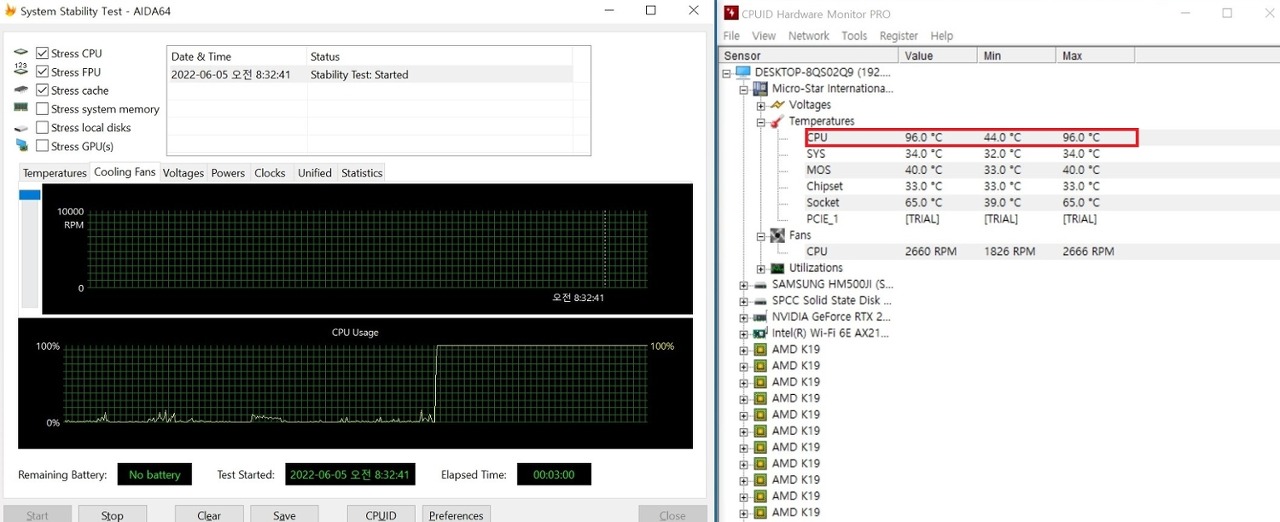The image size is (1280, 522).
Task: Click the monitor icon beside Stress GPU(s)
Action: coord(21,145)
